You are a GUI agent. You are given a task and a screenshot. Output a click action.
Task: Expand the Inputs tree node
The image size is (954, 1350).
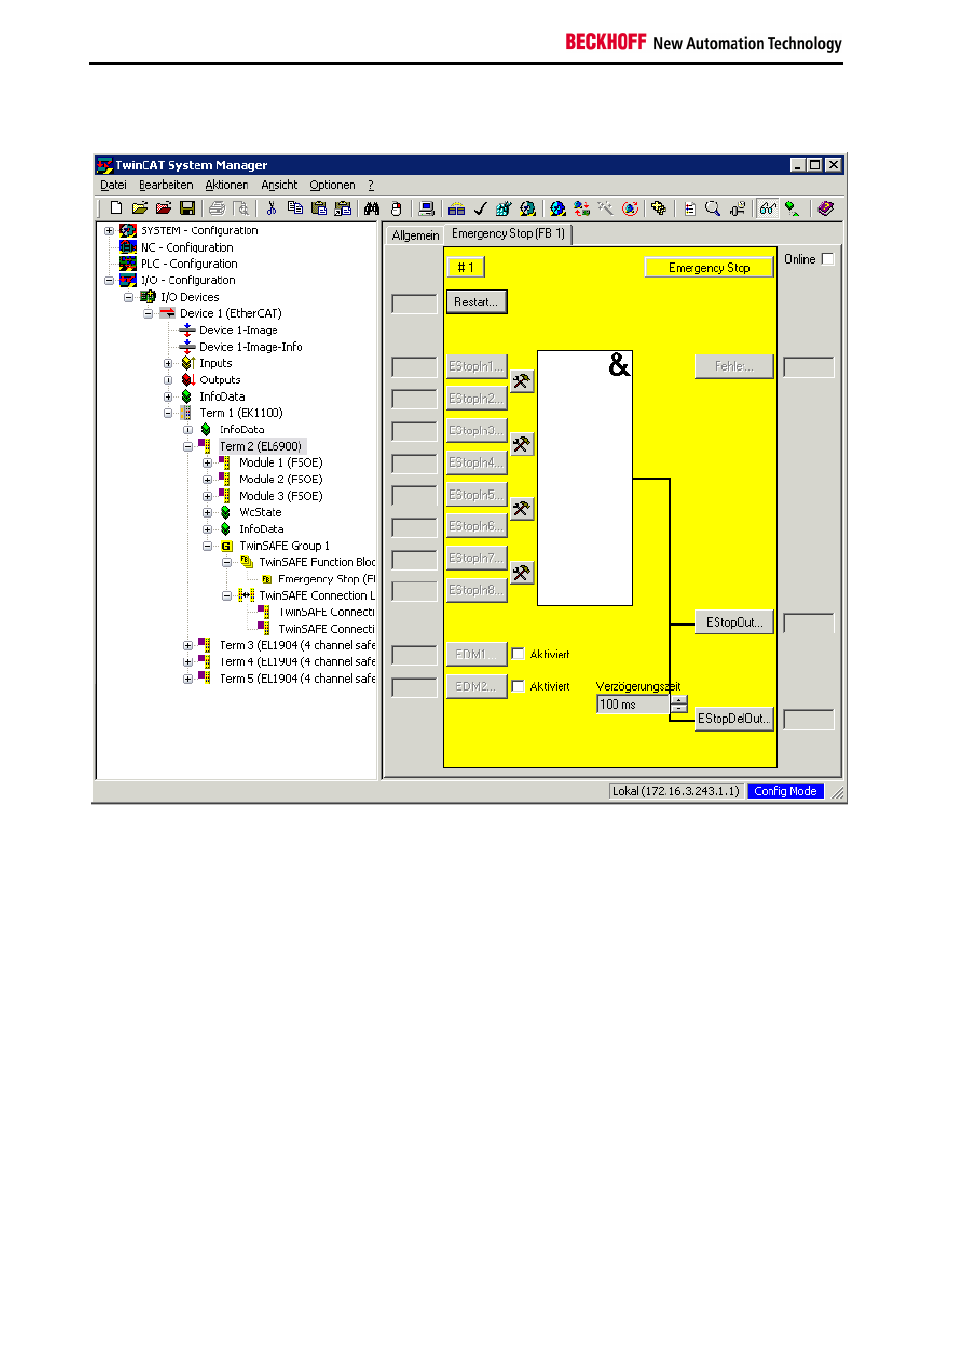point(168,364)
